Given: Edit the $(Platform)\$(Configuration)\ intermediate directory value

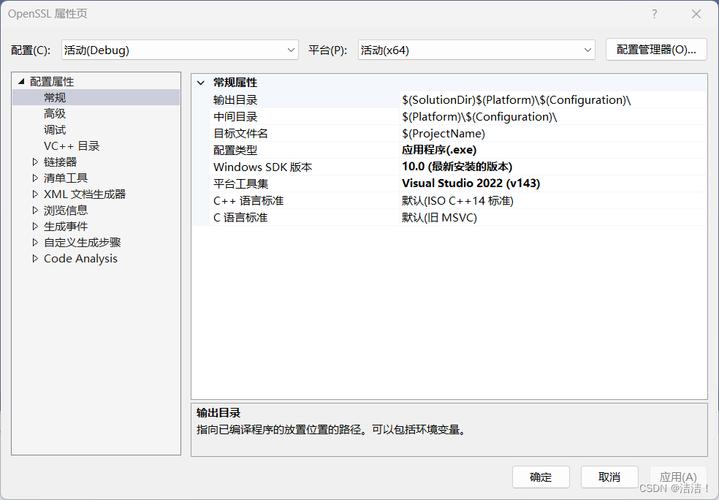Looking at the screenshot, I should (479, 117).
